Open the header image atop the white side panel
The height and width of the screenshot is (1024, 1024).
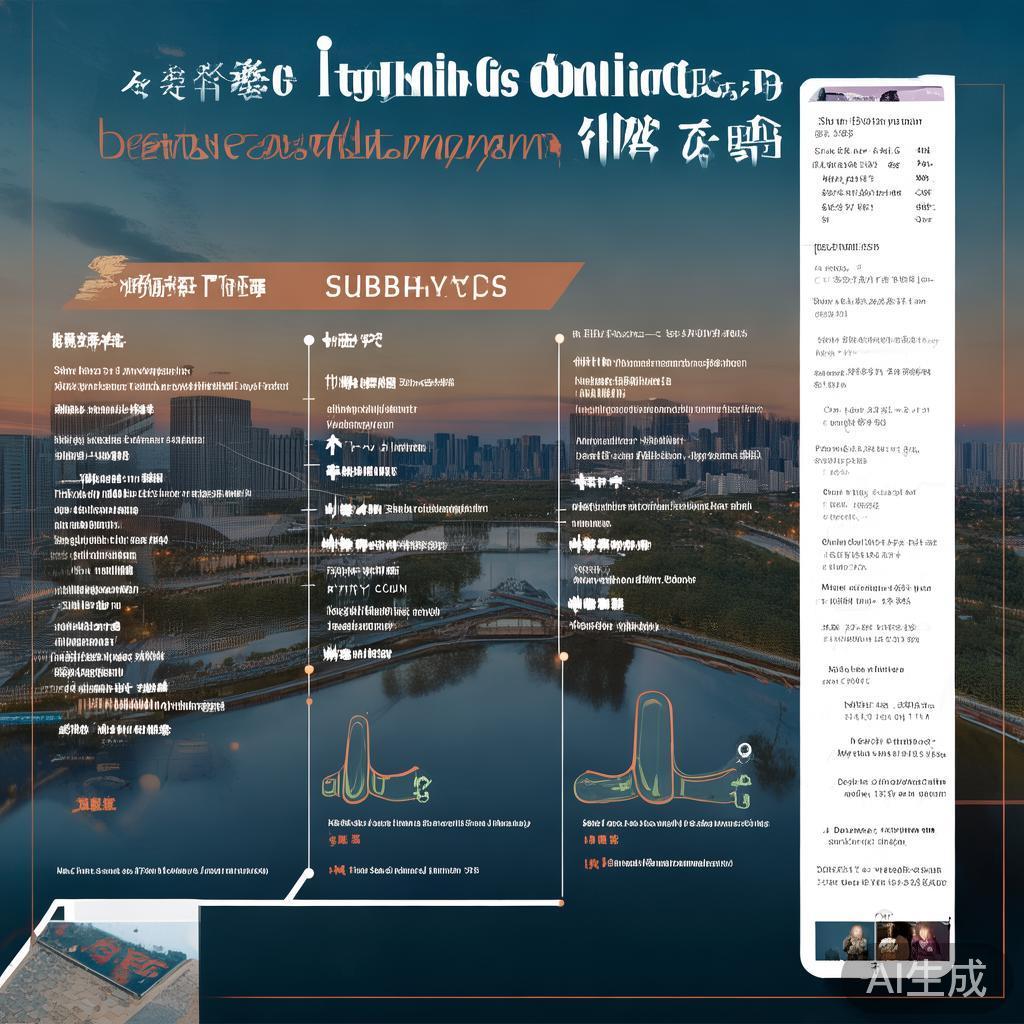click(877, 95)
